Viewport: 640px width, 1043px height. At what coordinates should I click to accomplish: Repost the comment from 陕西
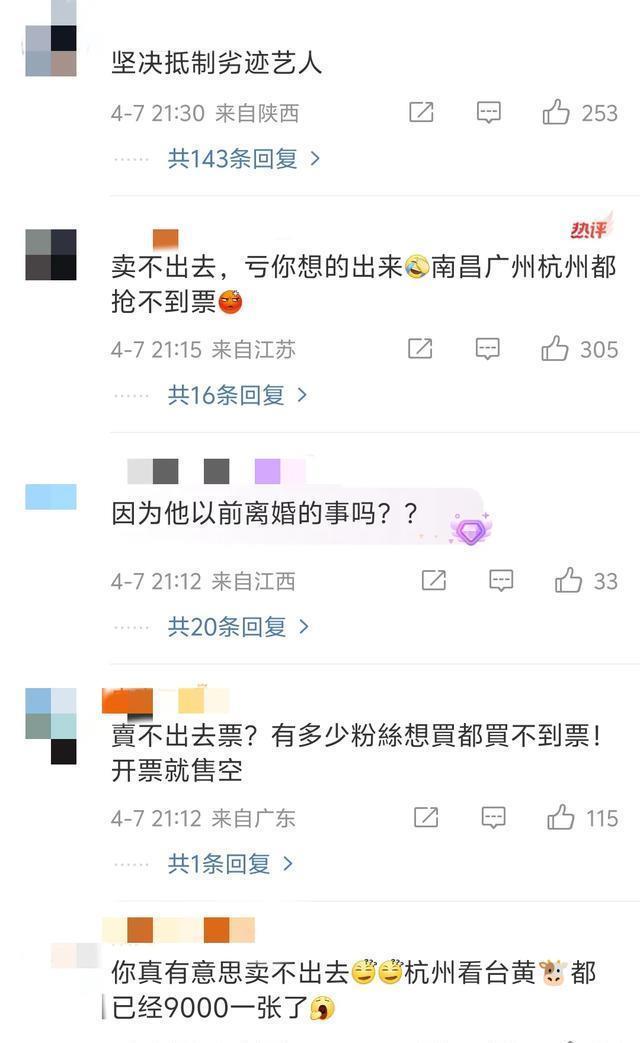point(421,112)
